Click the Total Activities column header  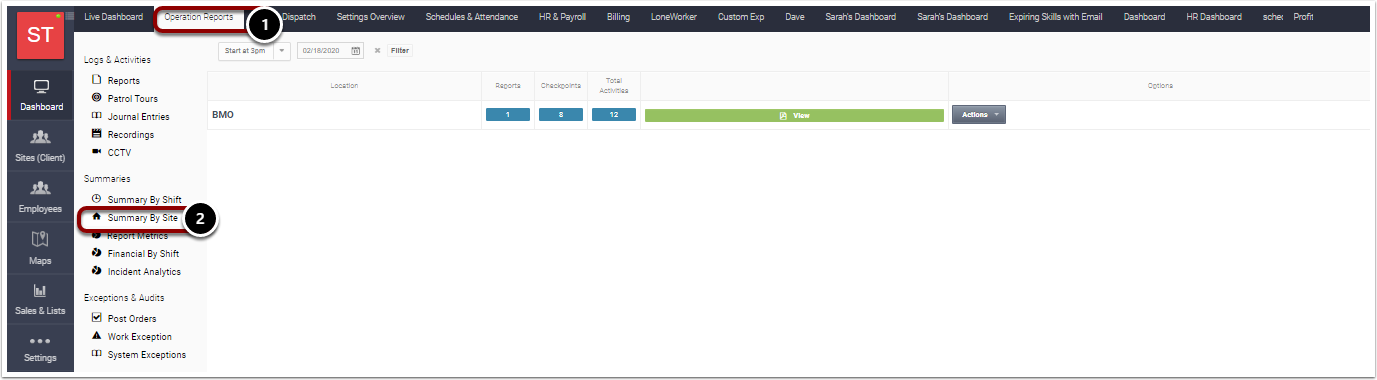click(614, 86)
